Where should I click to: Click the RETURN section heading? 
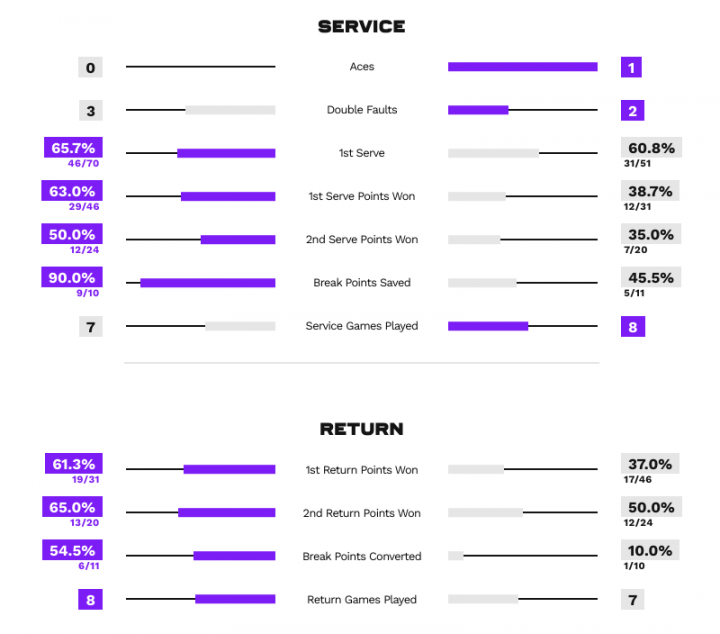click(x=362, y=429)
